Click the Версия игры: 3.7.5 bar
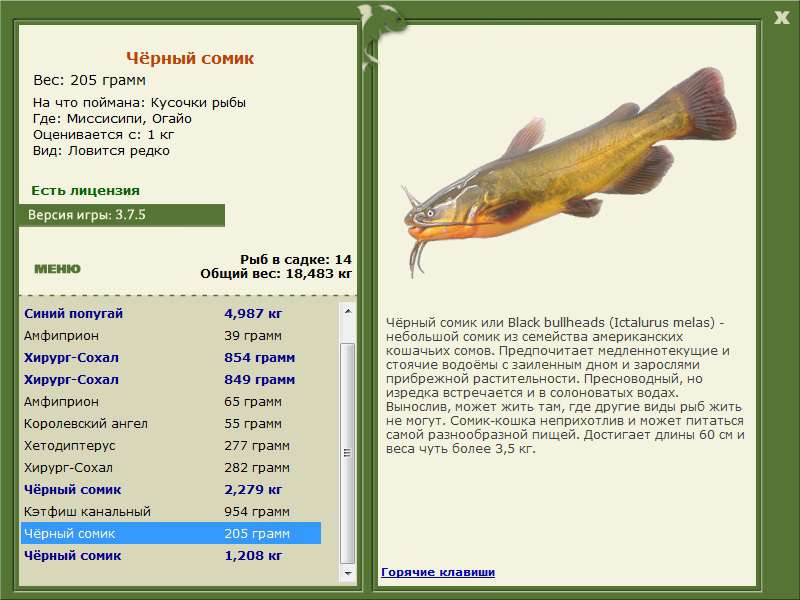800x600 pixels. click(x=121, y=215)
